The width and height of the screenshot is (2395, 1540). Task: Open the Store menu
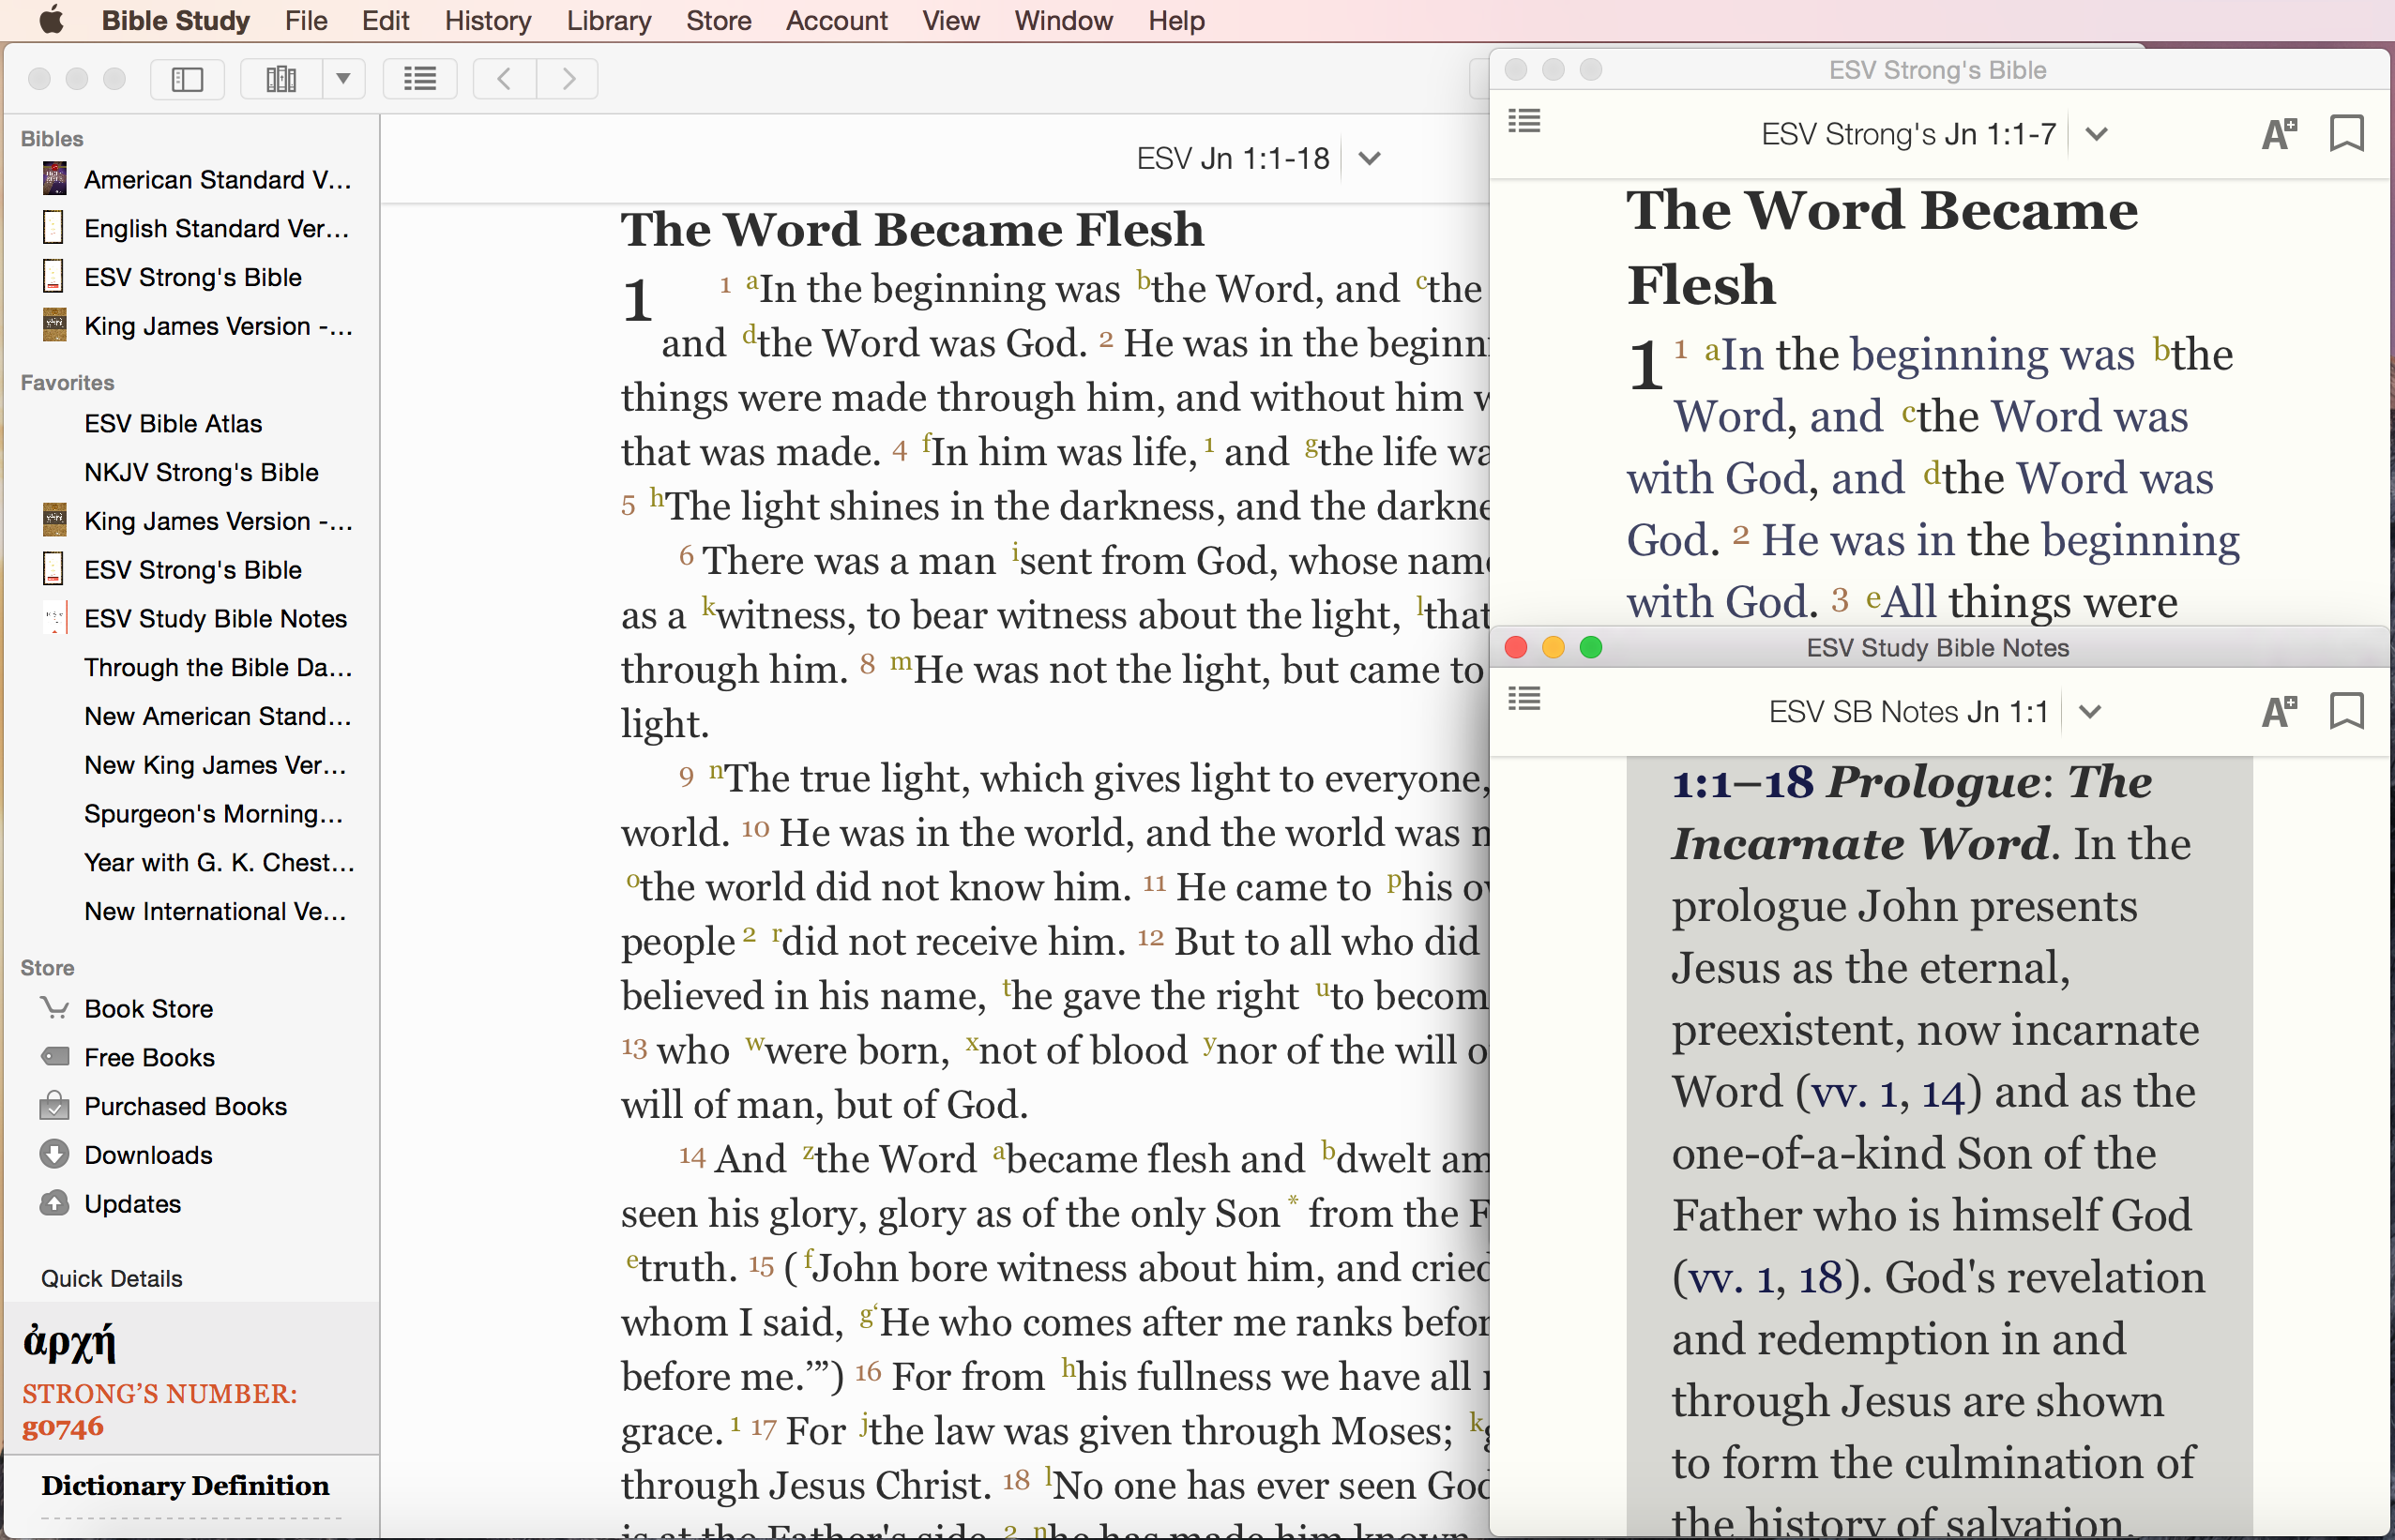[x=718, y=20]
